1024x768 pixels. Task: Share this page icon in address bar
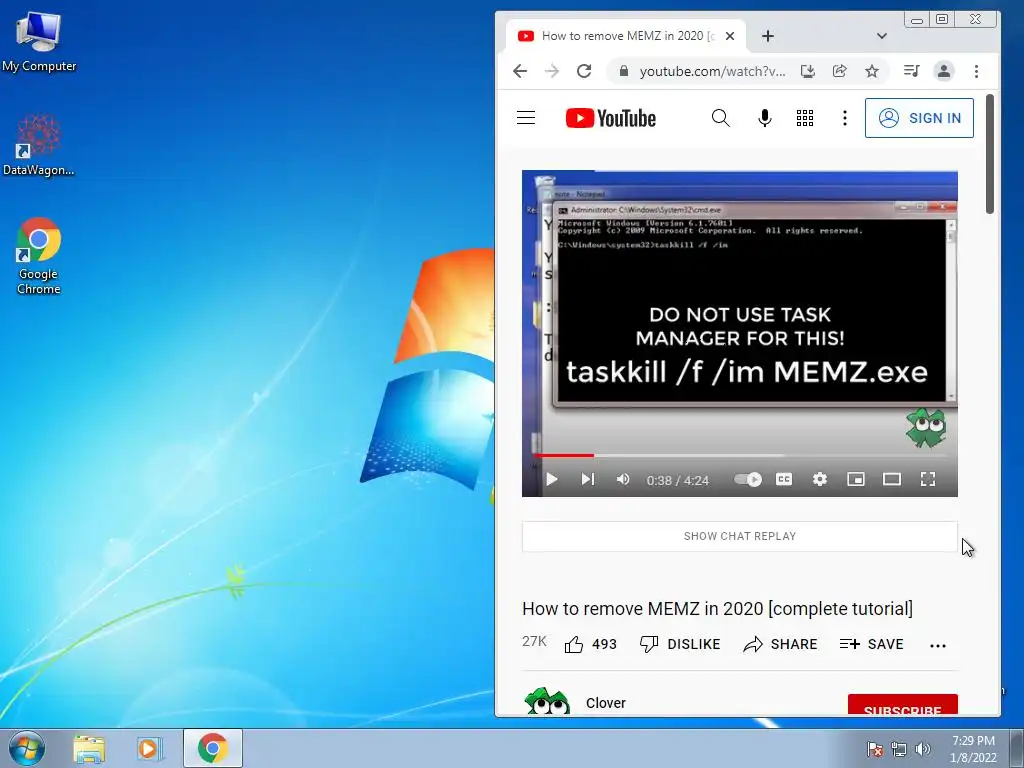click(840, 71)
